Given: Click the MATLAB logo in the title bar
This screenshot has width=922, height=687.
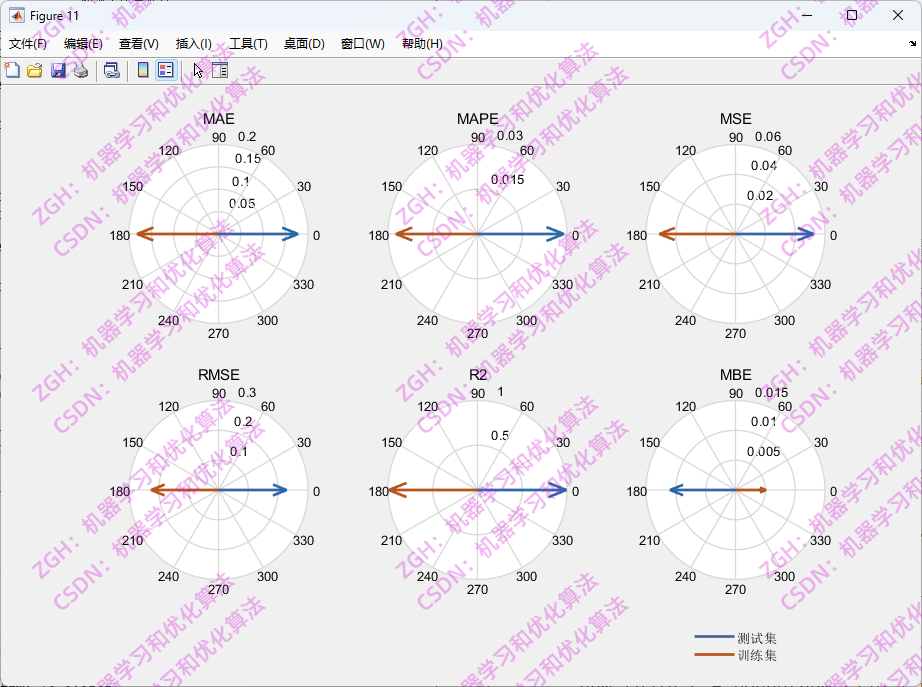Looking at the screenshot, I should pyautogui.click(x=16, y=15).
